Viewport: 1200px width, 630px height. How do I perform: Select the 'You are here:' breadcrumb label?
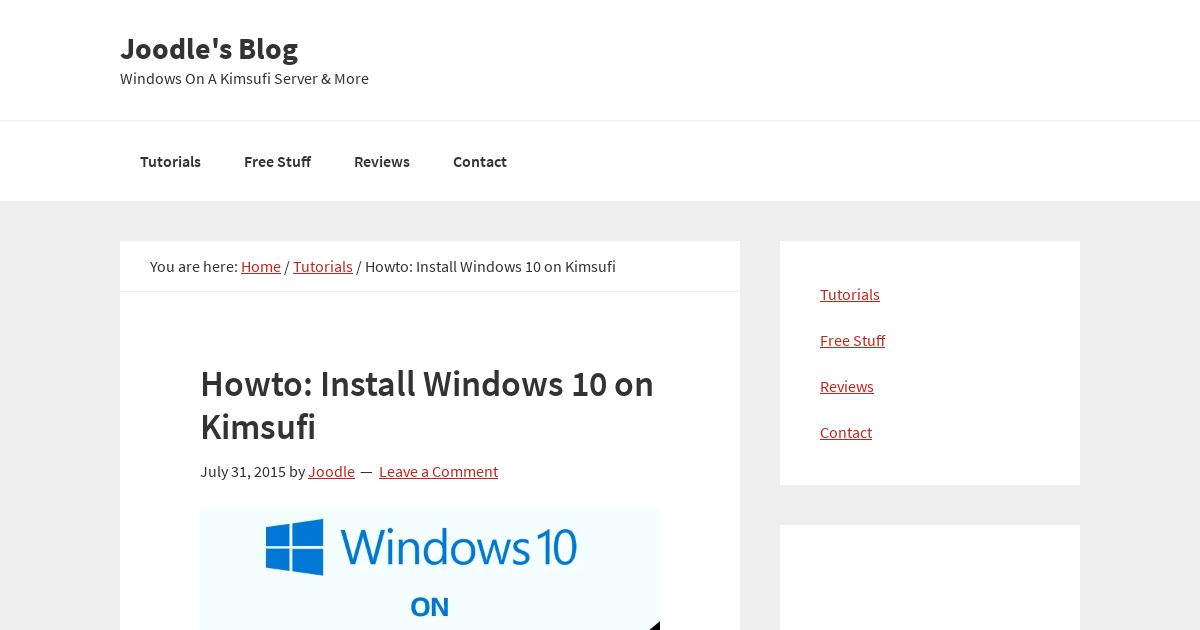click(194, 266)
